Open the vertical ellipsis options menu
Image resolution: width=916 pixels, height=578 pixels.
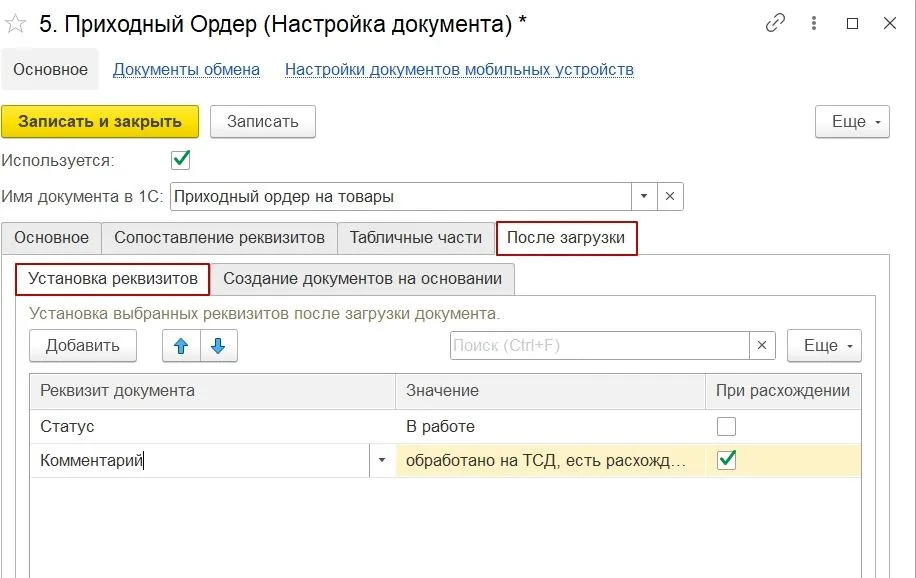coord(815,22)
